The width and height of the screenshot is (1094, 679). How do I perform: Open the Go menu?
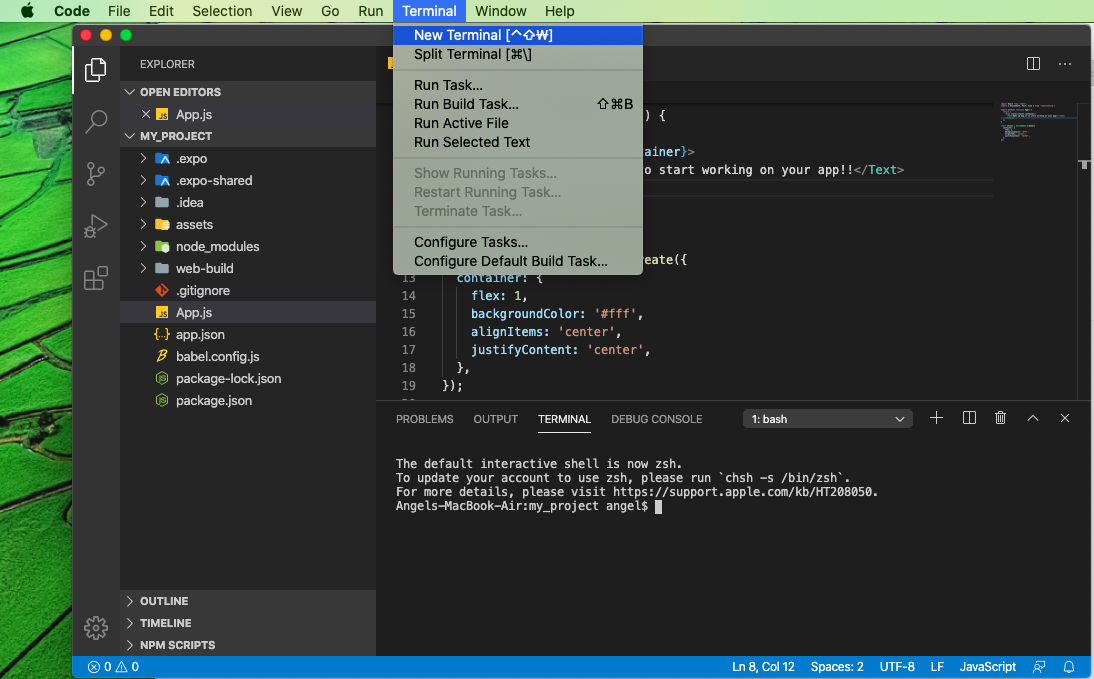pyautogui.click(x=330, y=10)
